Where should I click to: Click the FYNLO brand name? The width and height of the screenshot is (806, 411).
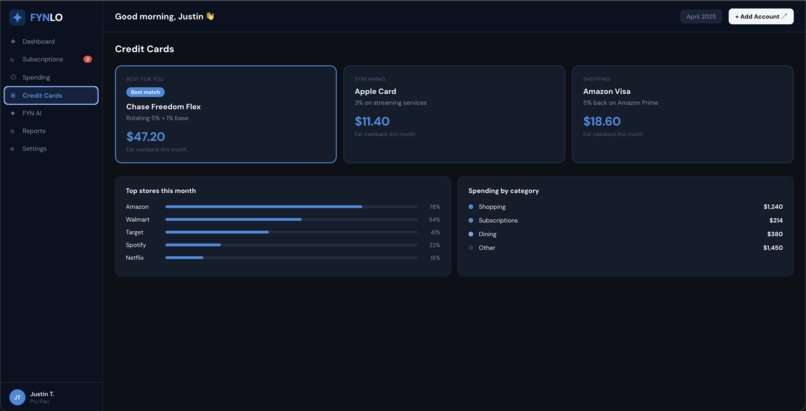[x=46, y=17]
